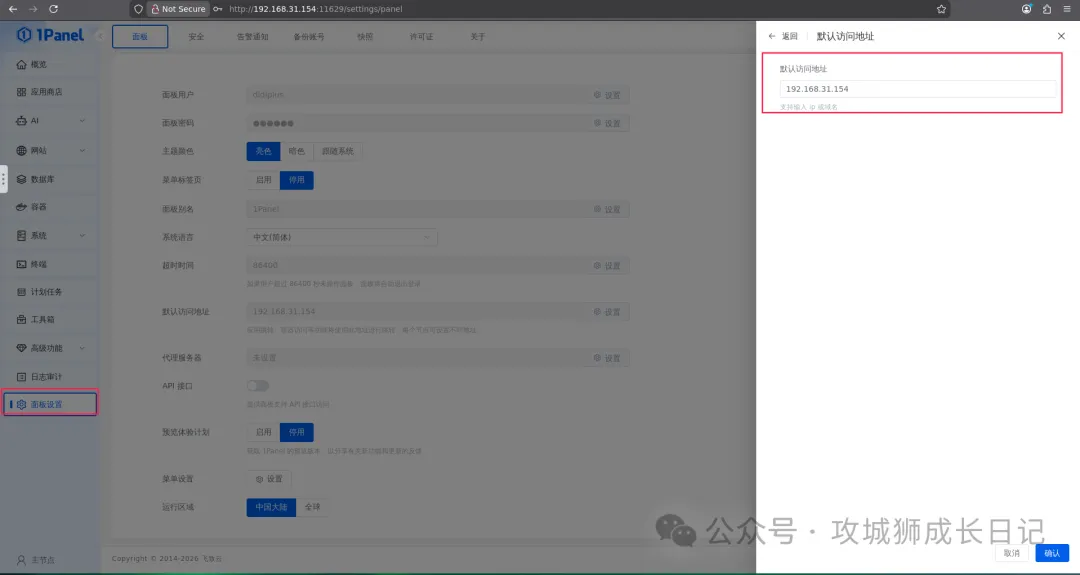
Task: Click the 概览 overview home icon
Action: tap(22, 65)
